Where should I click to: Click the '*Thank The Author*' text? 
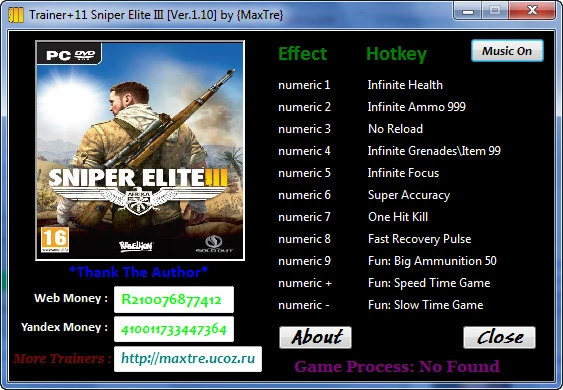pyautogui.click(x=138, y=272)
